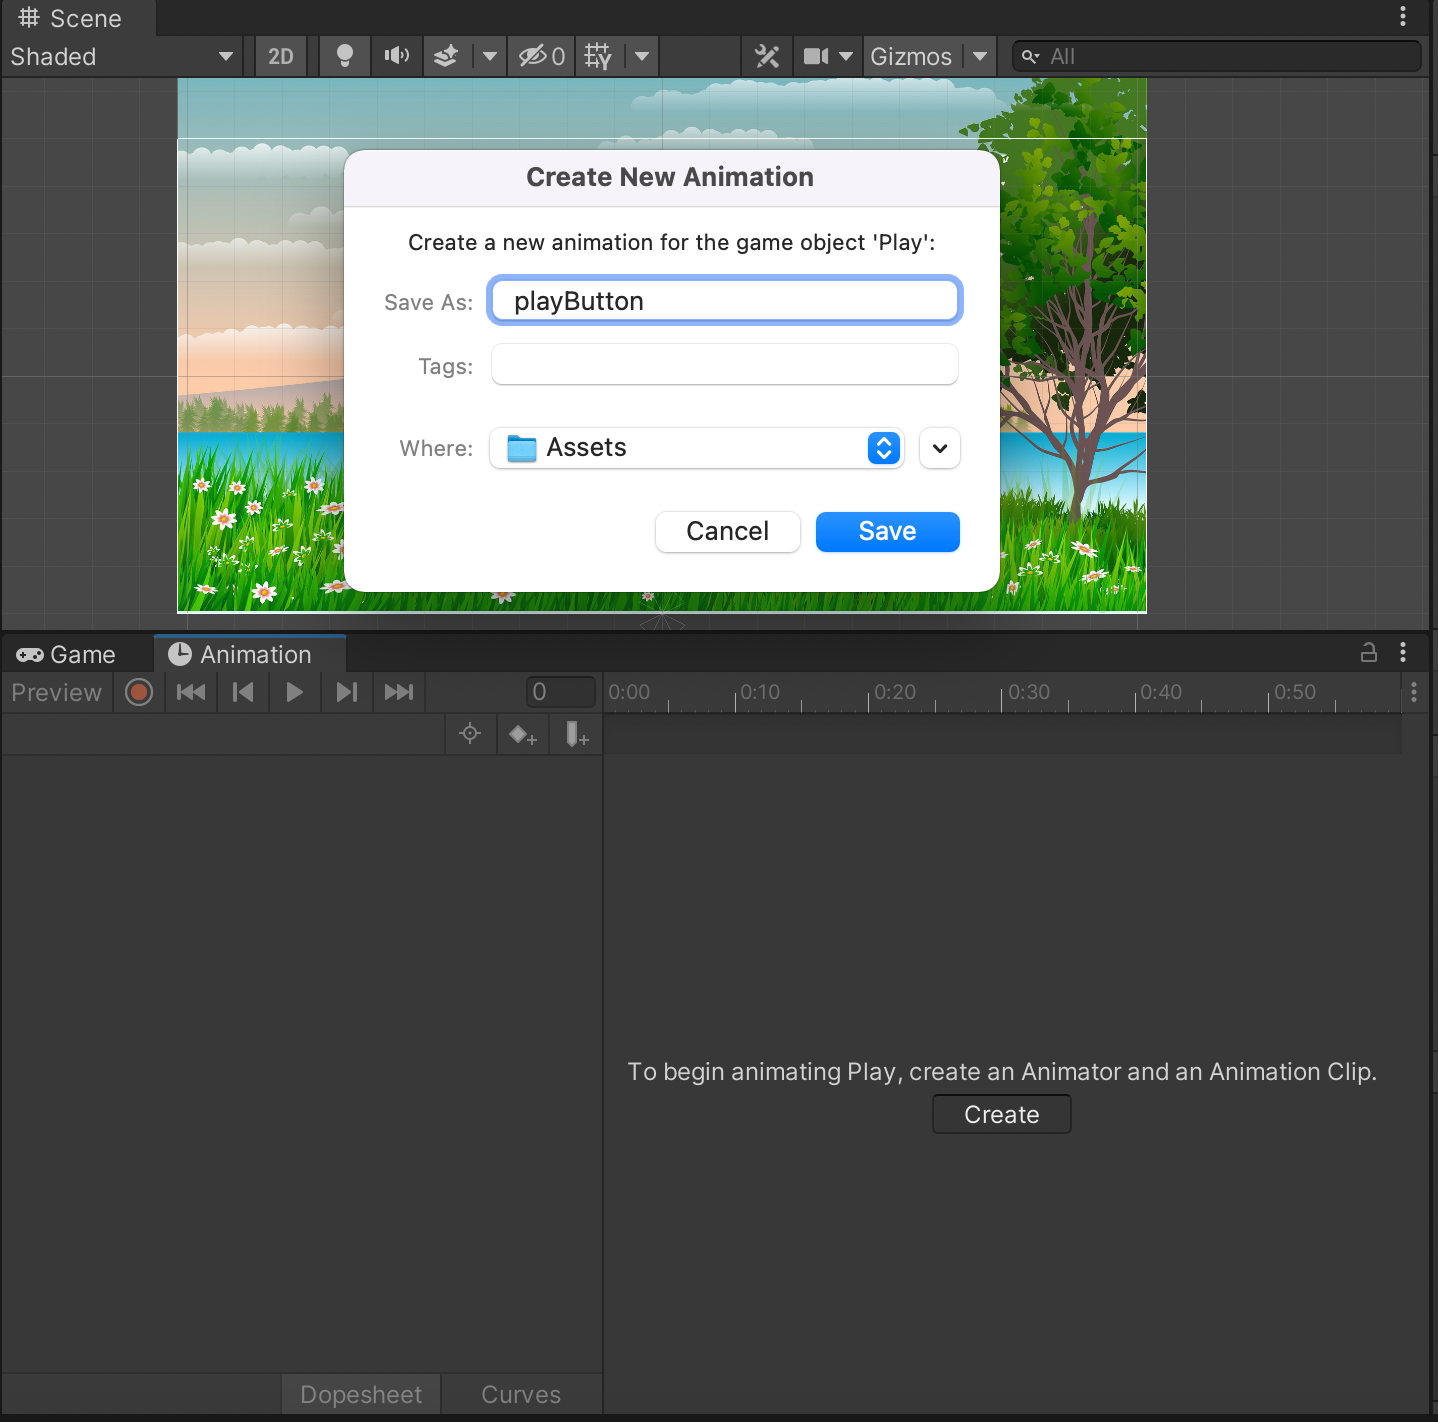The image size is (1438, 1422).
Task: Enable animation keyframe recording mode
Action: [x=139, y=692]
